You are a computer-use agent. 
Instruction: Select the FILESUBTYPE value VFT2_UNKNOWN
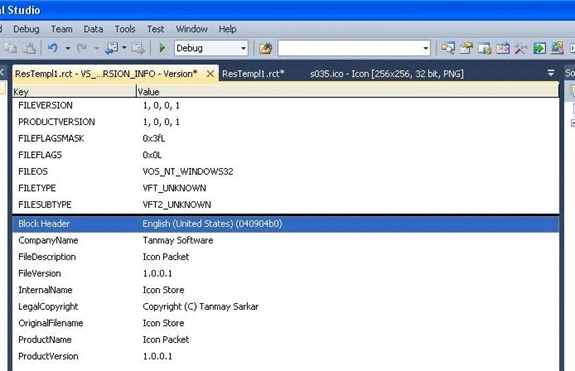pos(177,205)
